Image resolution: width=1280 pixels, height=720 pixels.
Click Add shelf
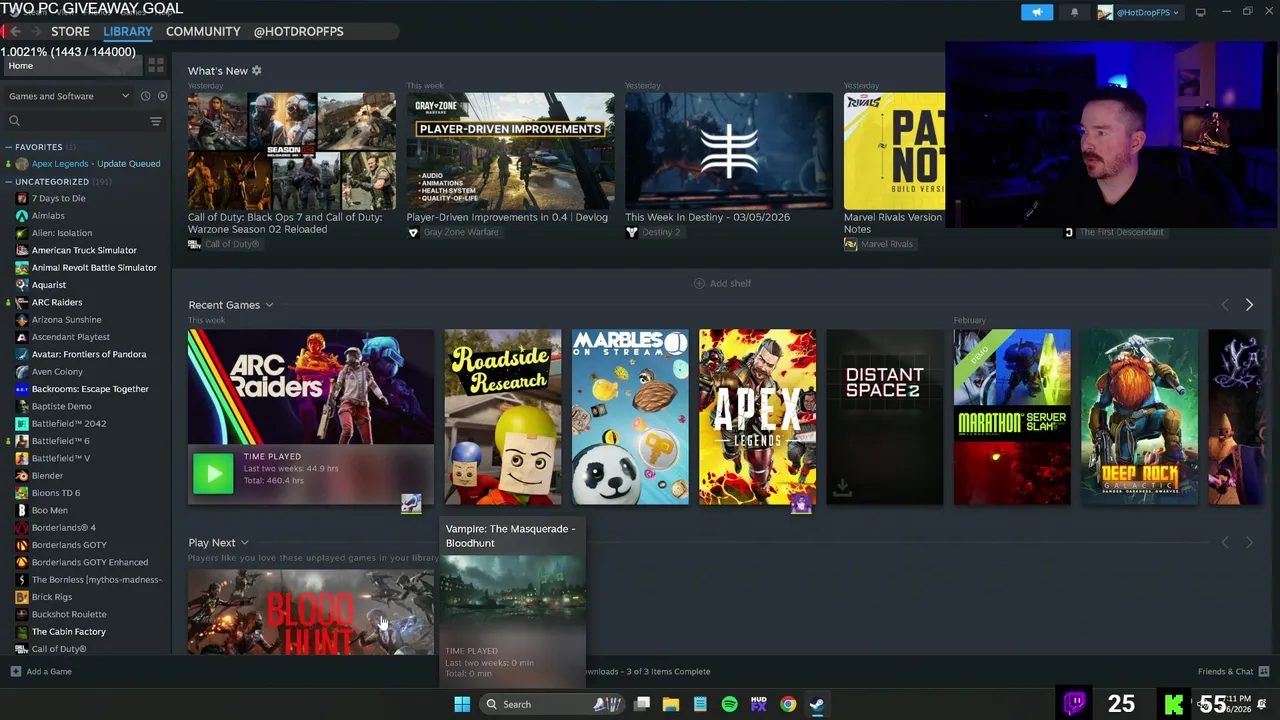click(722, 283)
